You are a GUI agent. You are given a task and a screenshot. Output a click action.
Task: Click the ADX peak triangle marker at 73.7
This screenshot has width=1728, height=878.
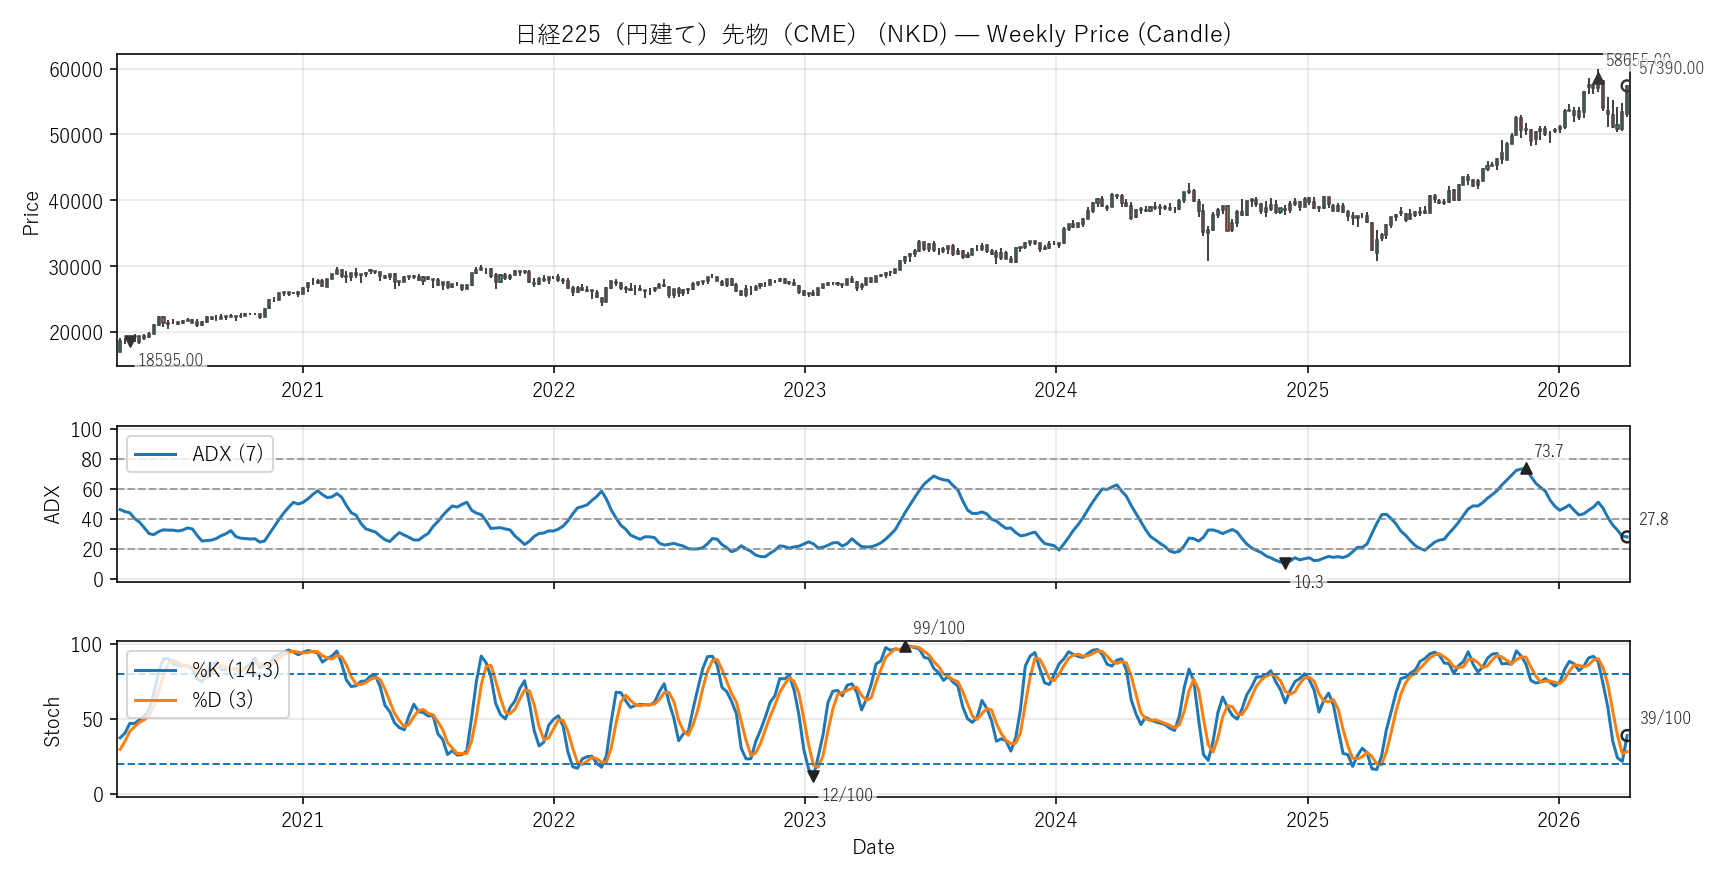tap(1526, 468)
